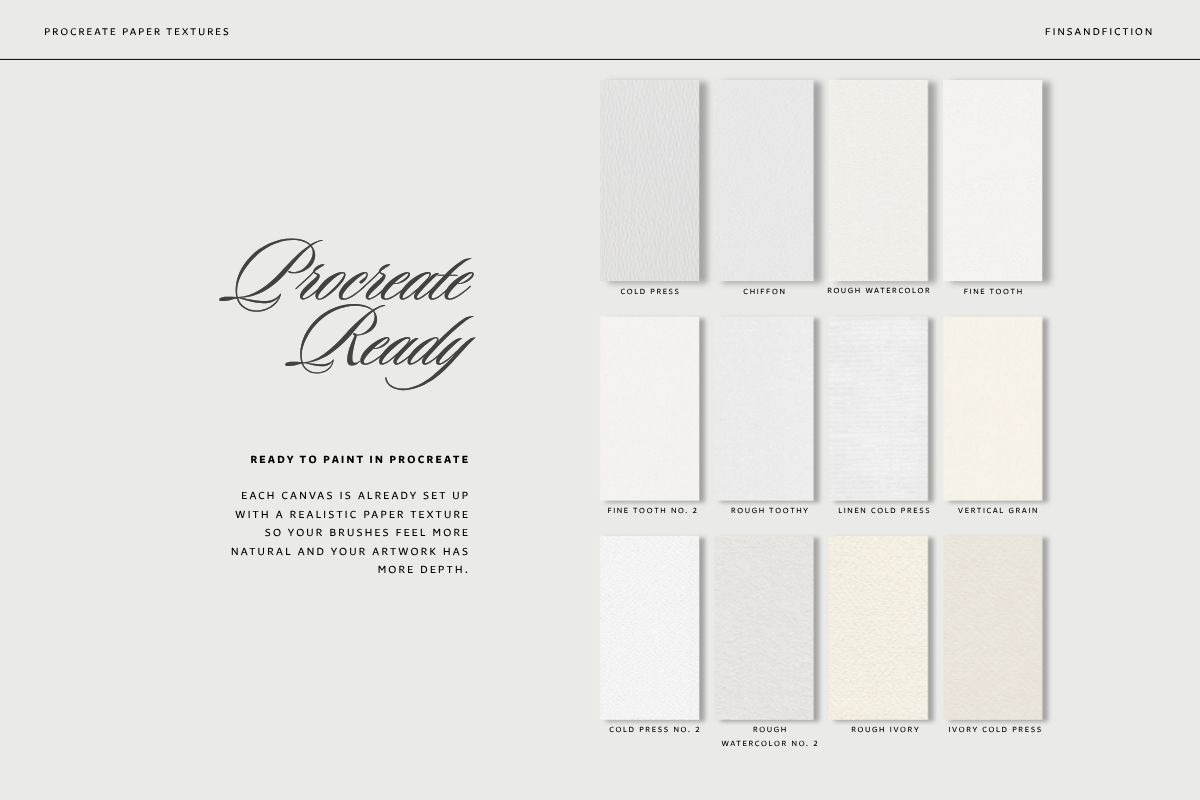The height and width of the screenshot is (800, 1200).
Task: Click the Procreate Paper Textures header text
Action: click(x=137, y=32)
